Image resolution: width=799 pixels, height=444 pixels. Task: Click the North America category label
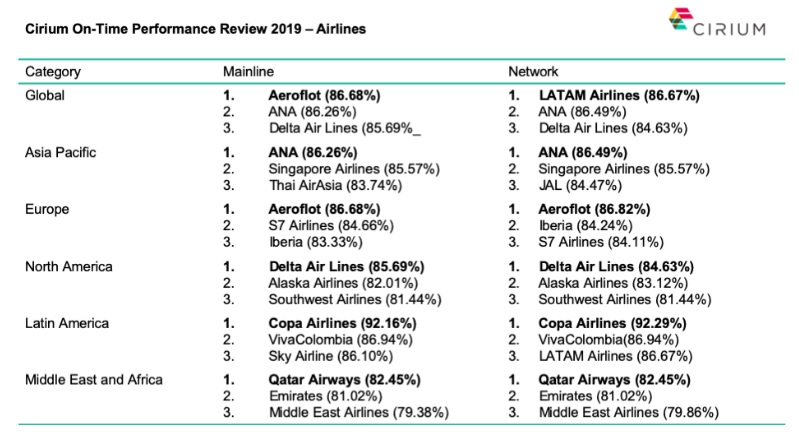click(x=66, y=267)
